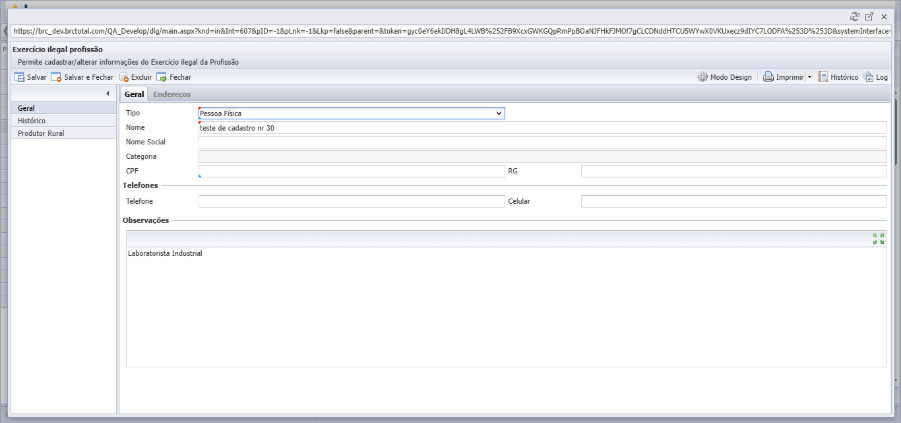Close the dialog with X button

pos(884,17)
